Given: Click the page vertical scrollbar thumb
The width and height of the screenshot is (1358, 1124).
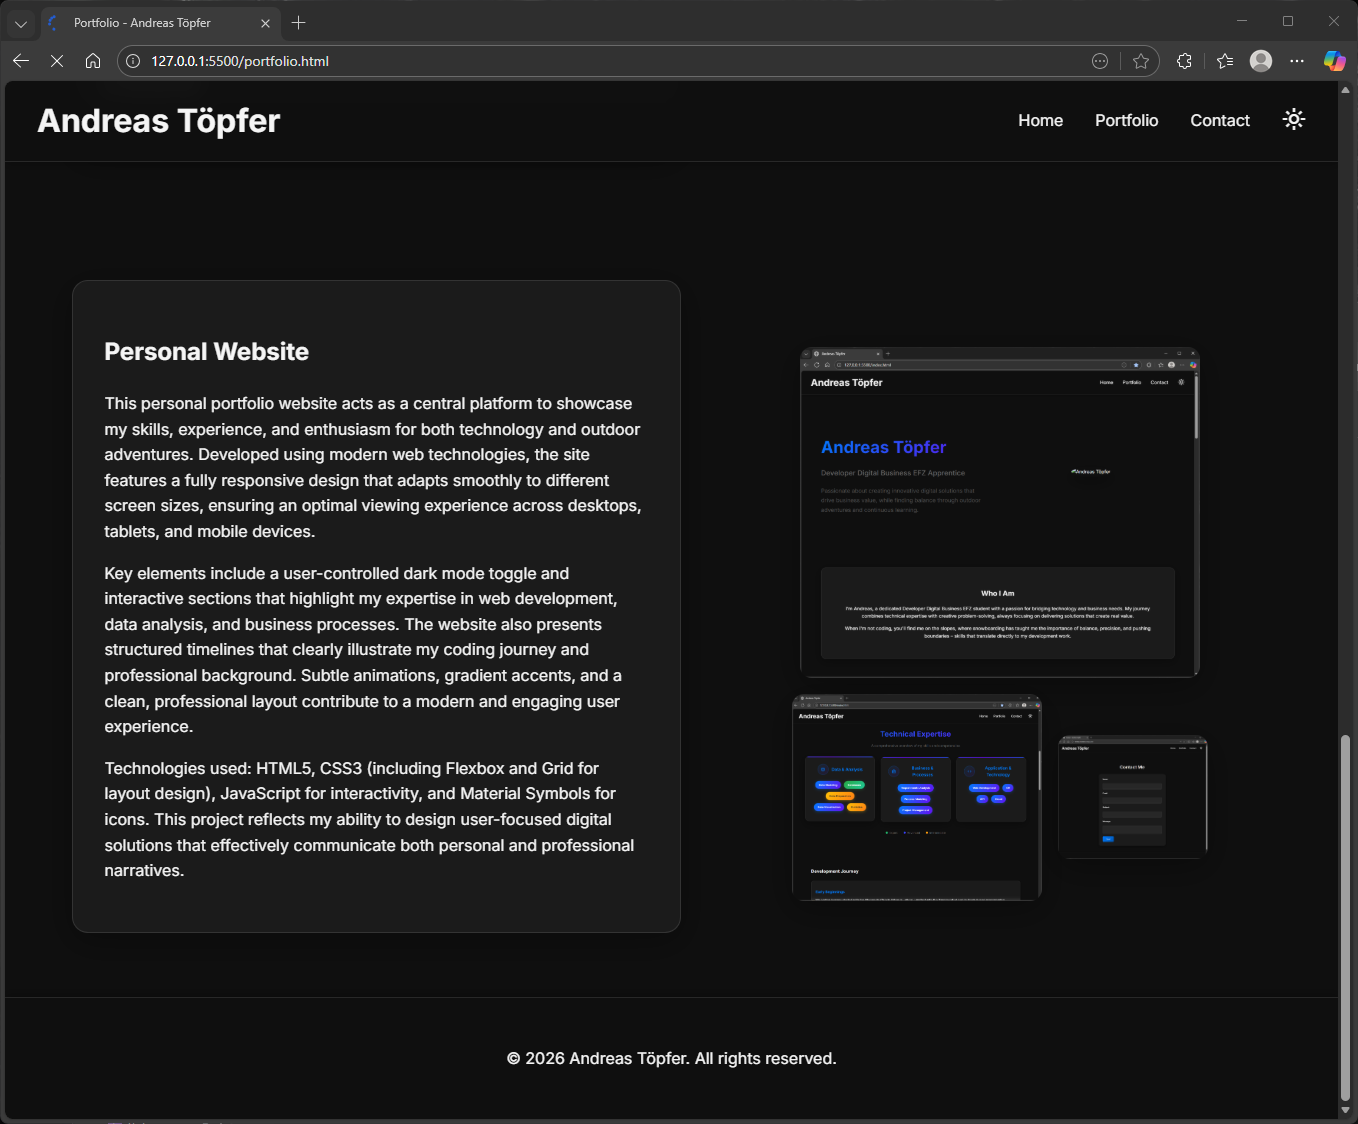Looking at the screenshot, I should 1345,918.
